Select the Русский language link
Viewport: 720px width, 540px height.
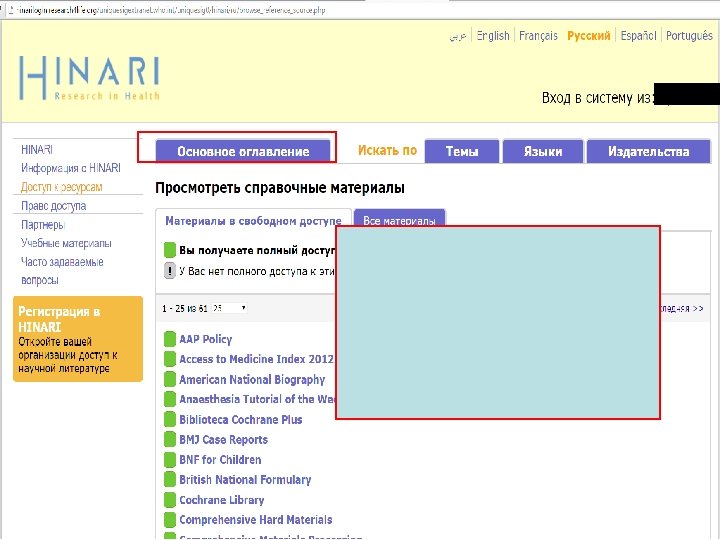coord(589,36)
